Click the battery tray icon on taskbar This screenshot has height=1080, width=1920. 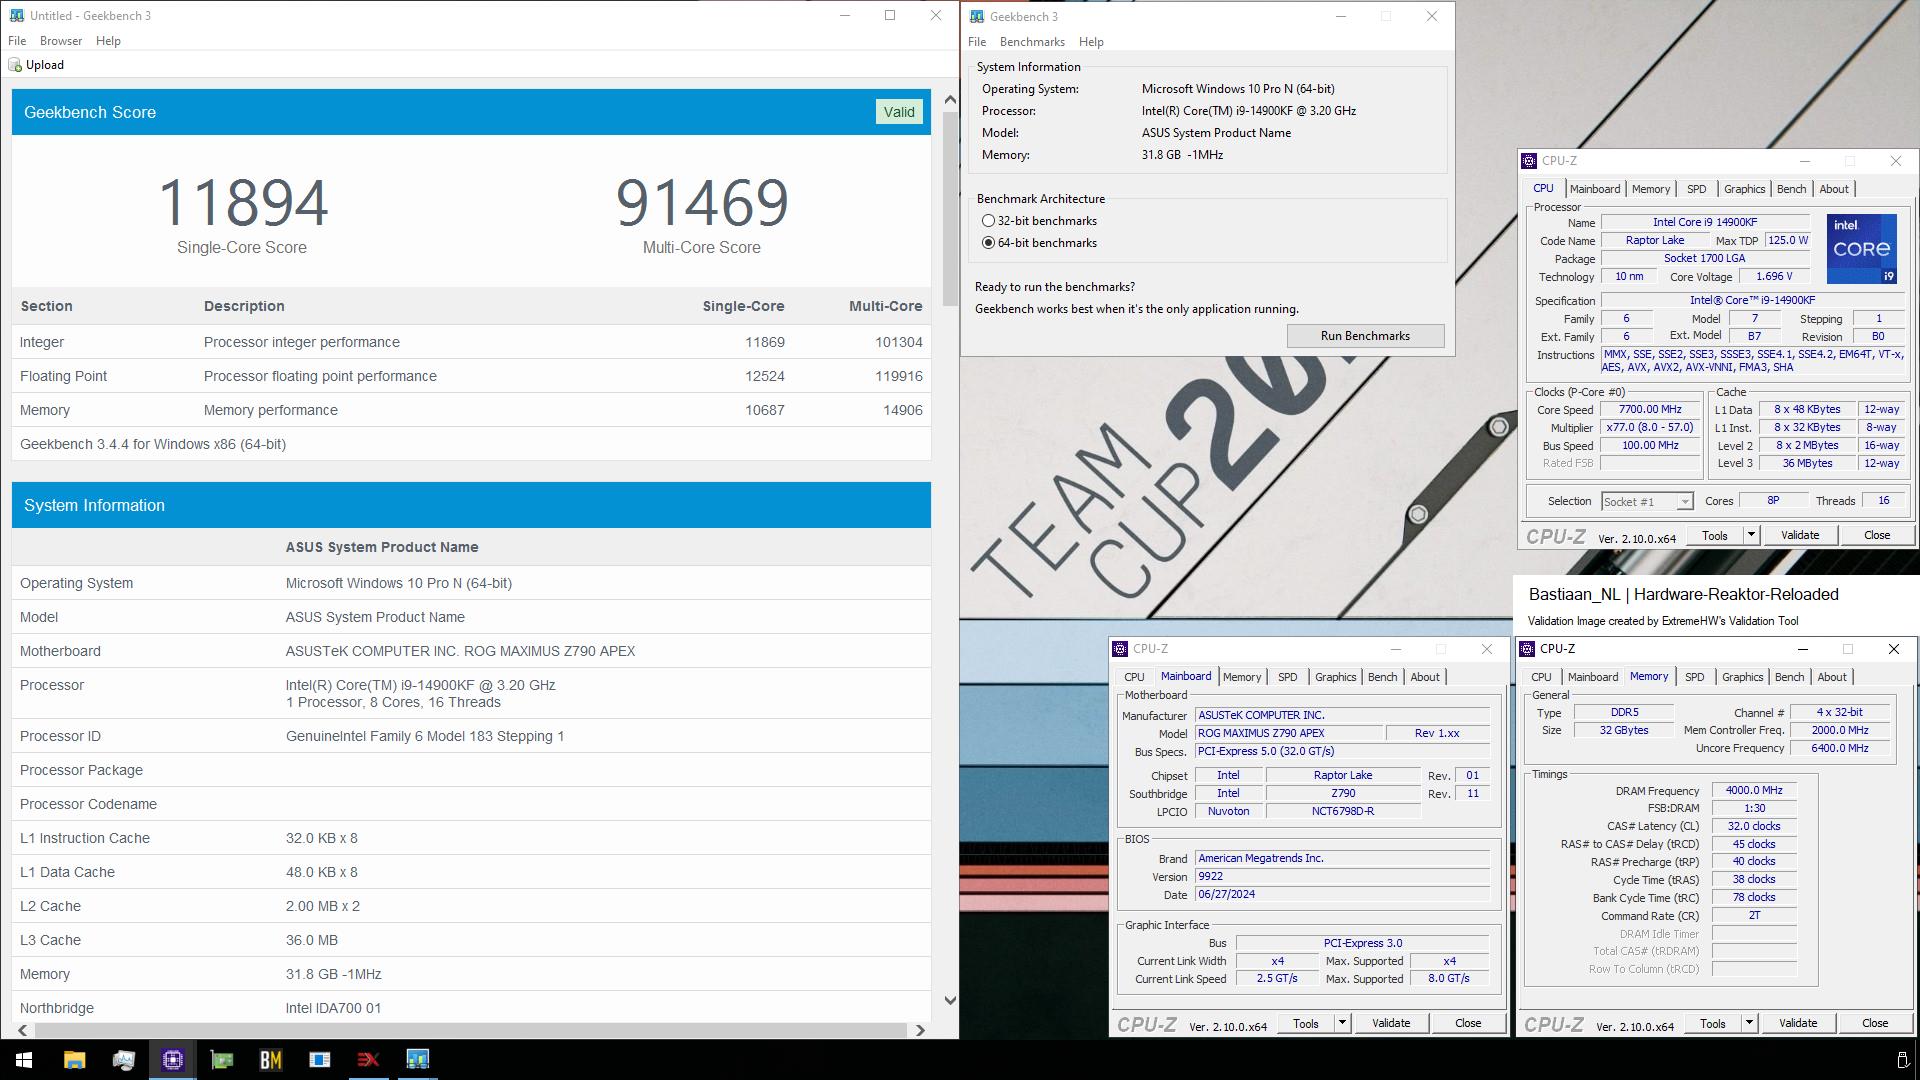pyautogui.click(x=1902, y=1060)
